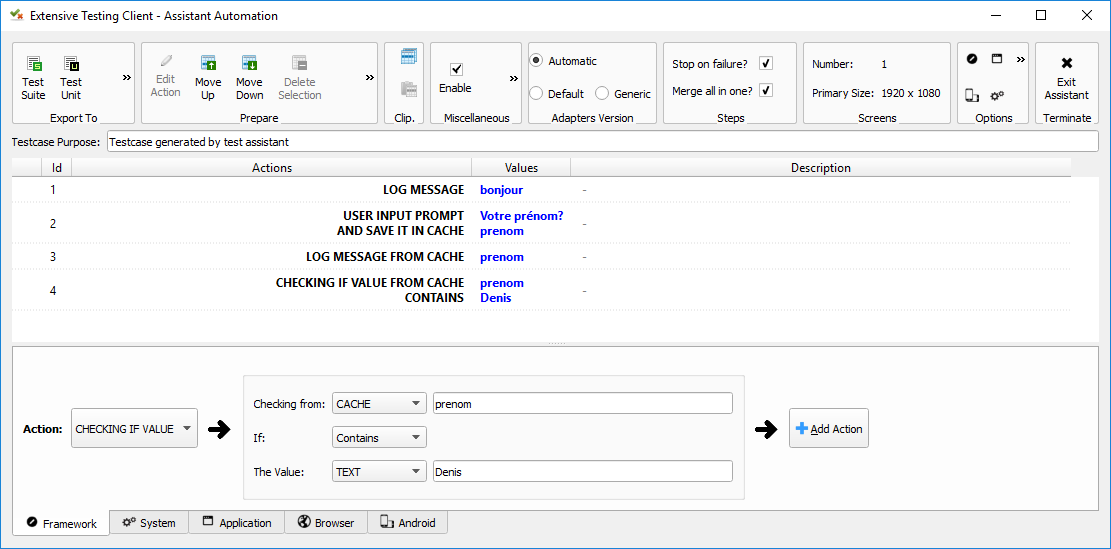Export to Test Unit
The width and height of the screenshot is (1111, 549).
(71, 79)
